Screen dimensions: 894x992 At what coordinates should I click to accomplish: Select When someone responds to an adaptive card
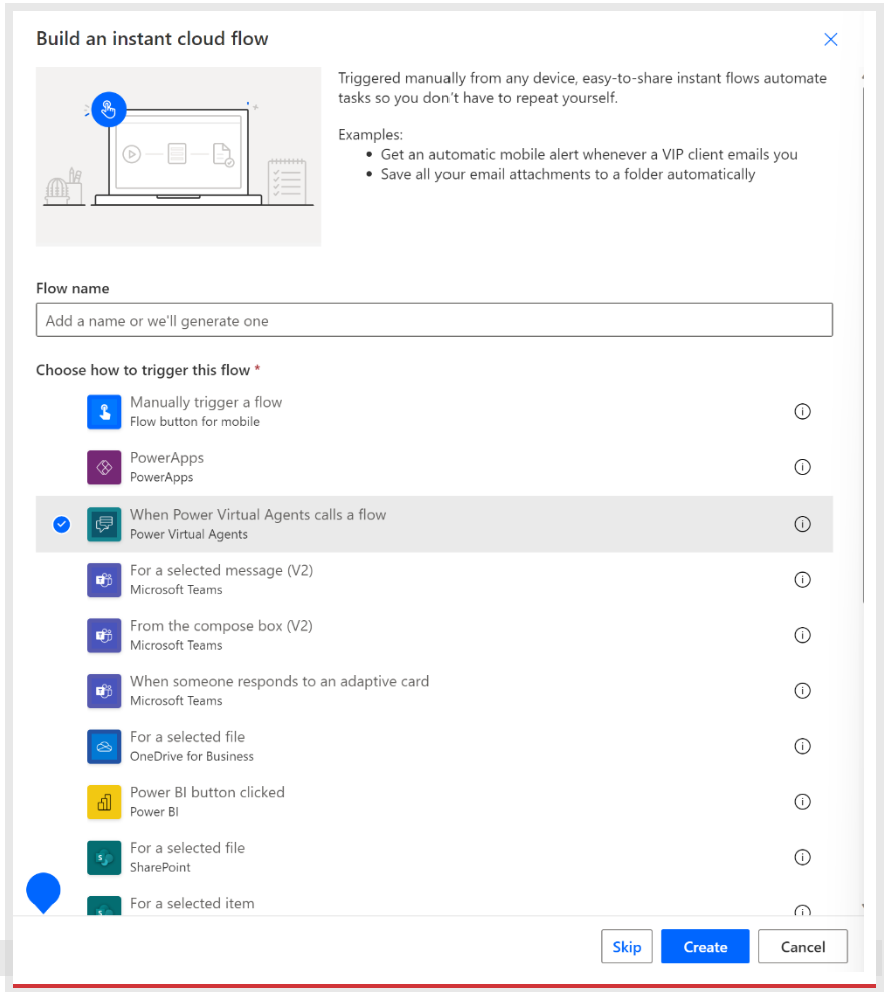click(434, 691)
